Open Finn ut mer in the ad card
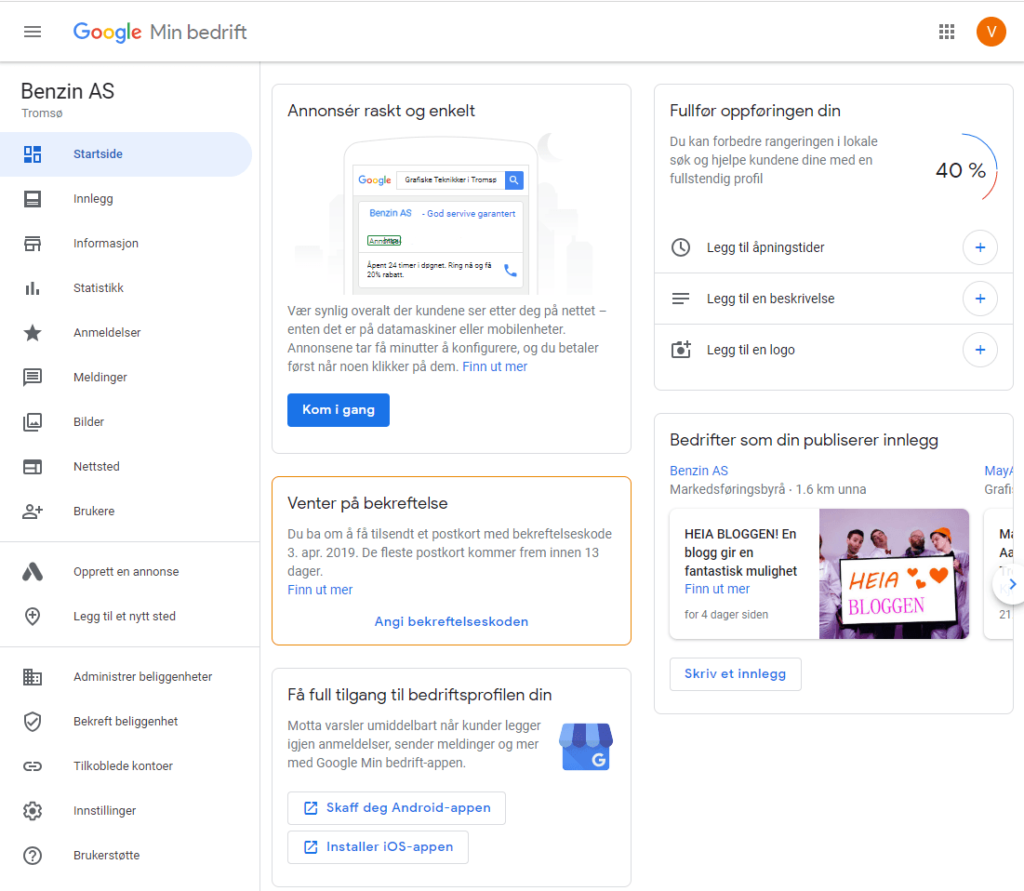Image resolution: width=1024 pixels, height=891 pixels. (x=494, y=366)
